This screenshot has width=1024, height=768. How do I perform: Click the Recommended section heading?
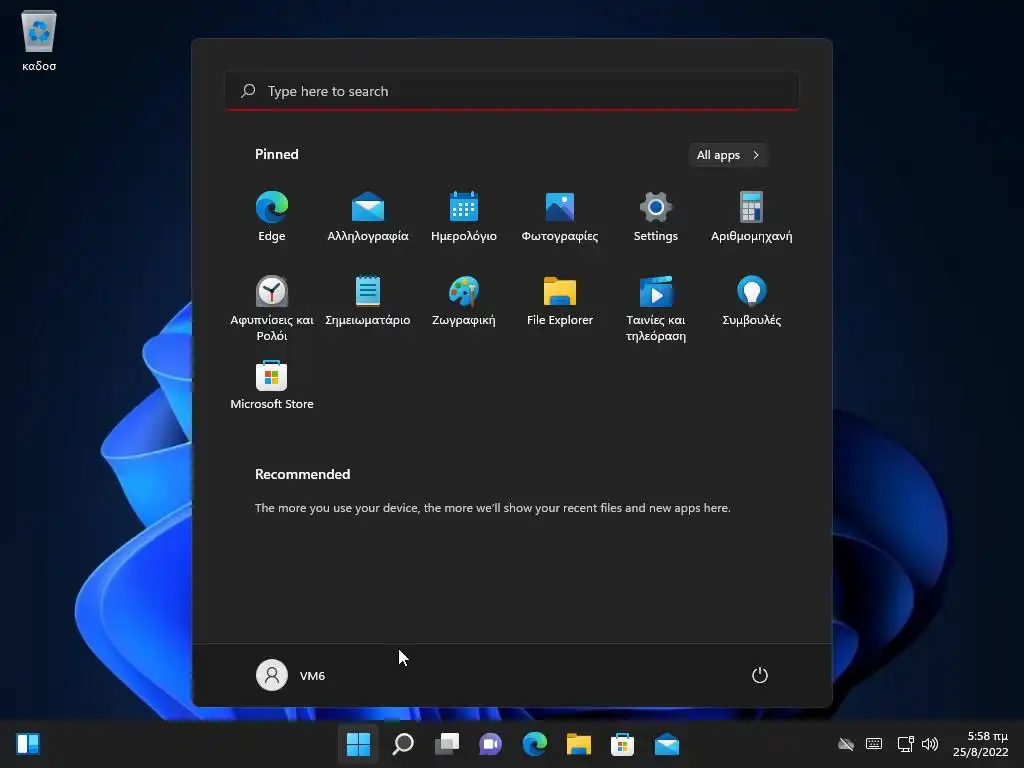[x=302, y=474]
